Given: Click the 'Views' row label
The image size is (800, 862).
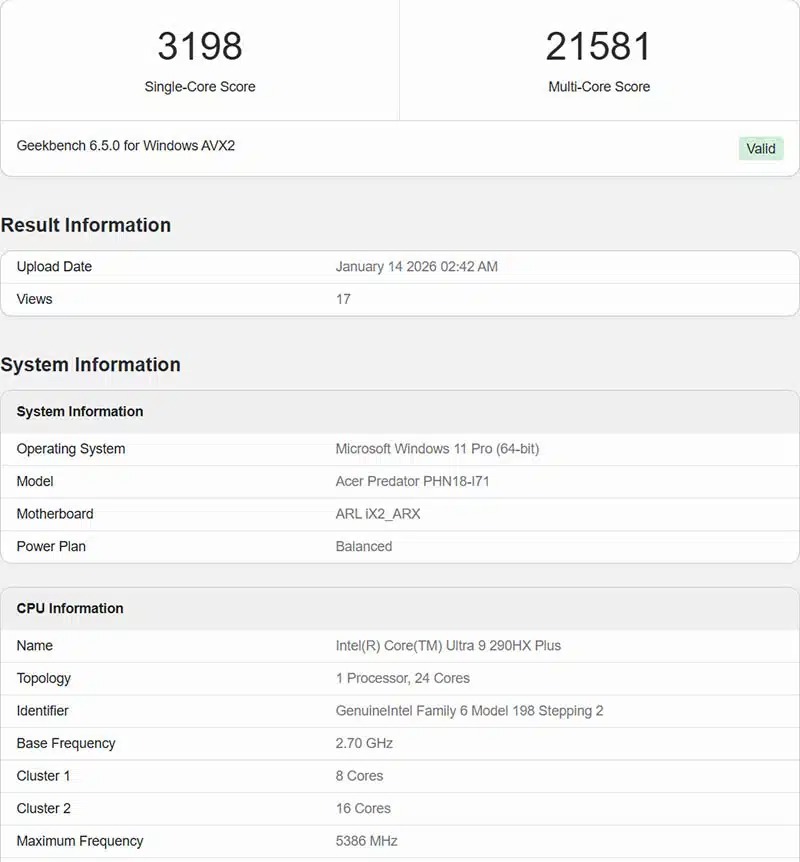Looking at the screenshot, I should [34, 299].
